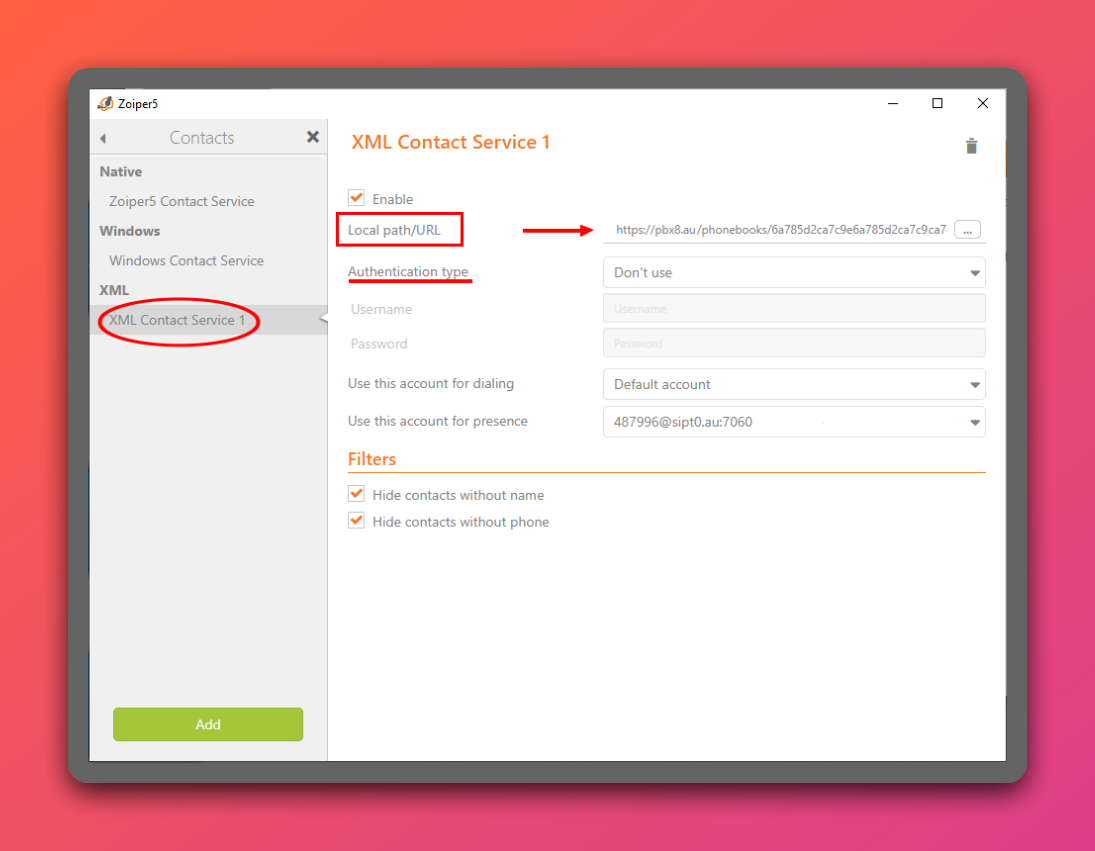The height and width of the screenshot is (851, 1095).
Task: Click the Username input field
Action: tap(794, 308)
